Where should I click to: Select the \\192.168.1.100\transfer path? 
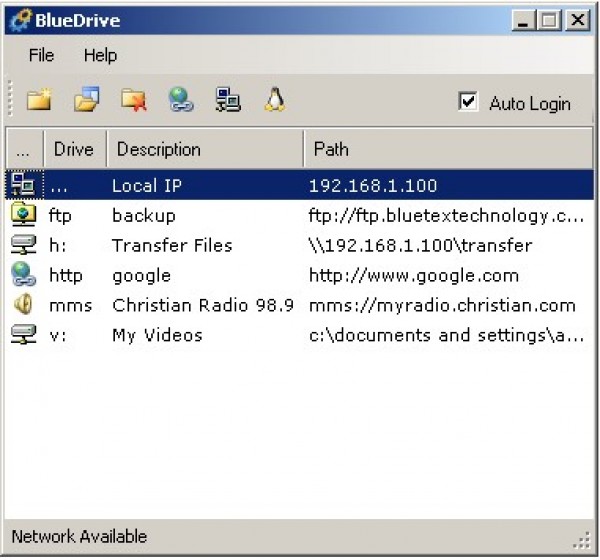click(x=421, y=245)
